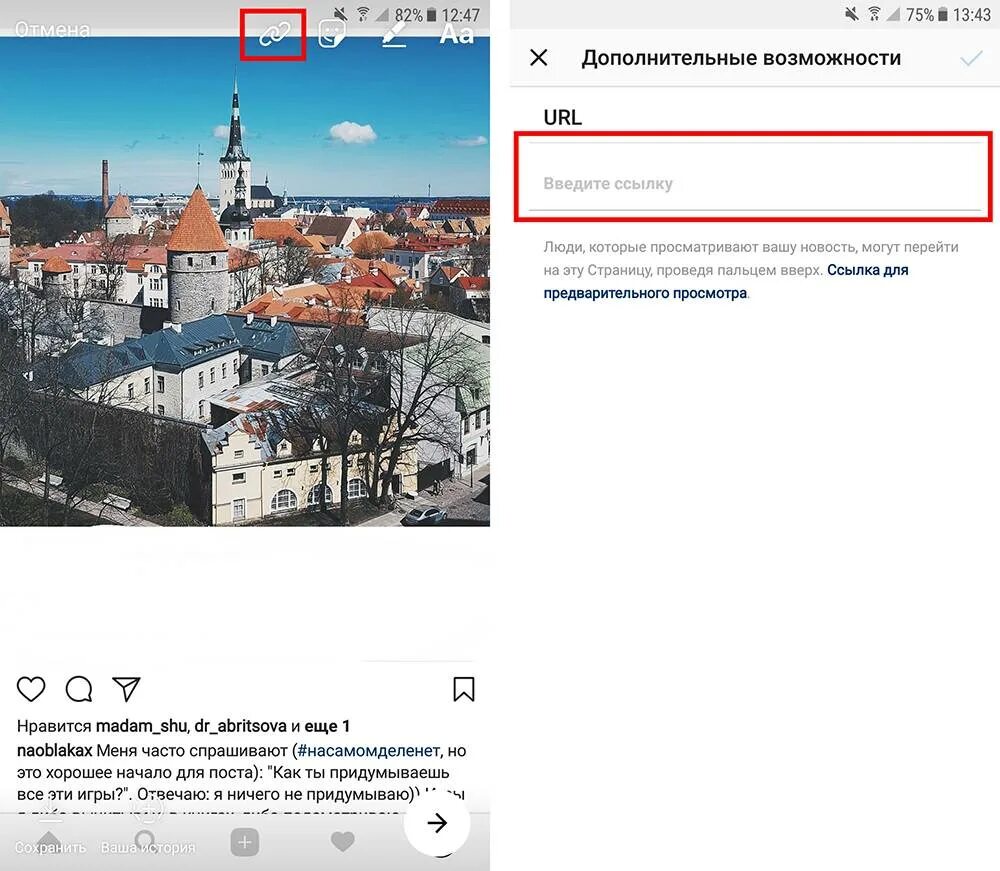Close Дополнительные возможности with X icon
The image size is (1000, 871).
pos(539,57)
